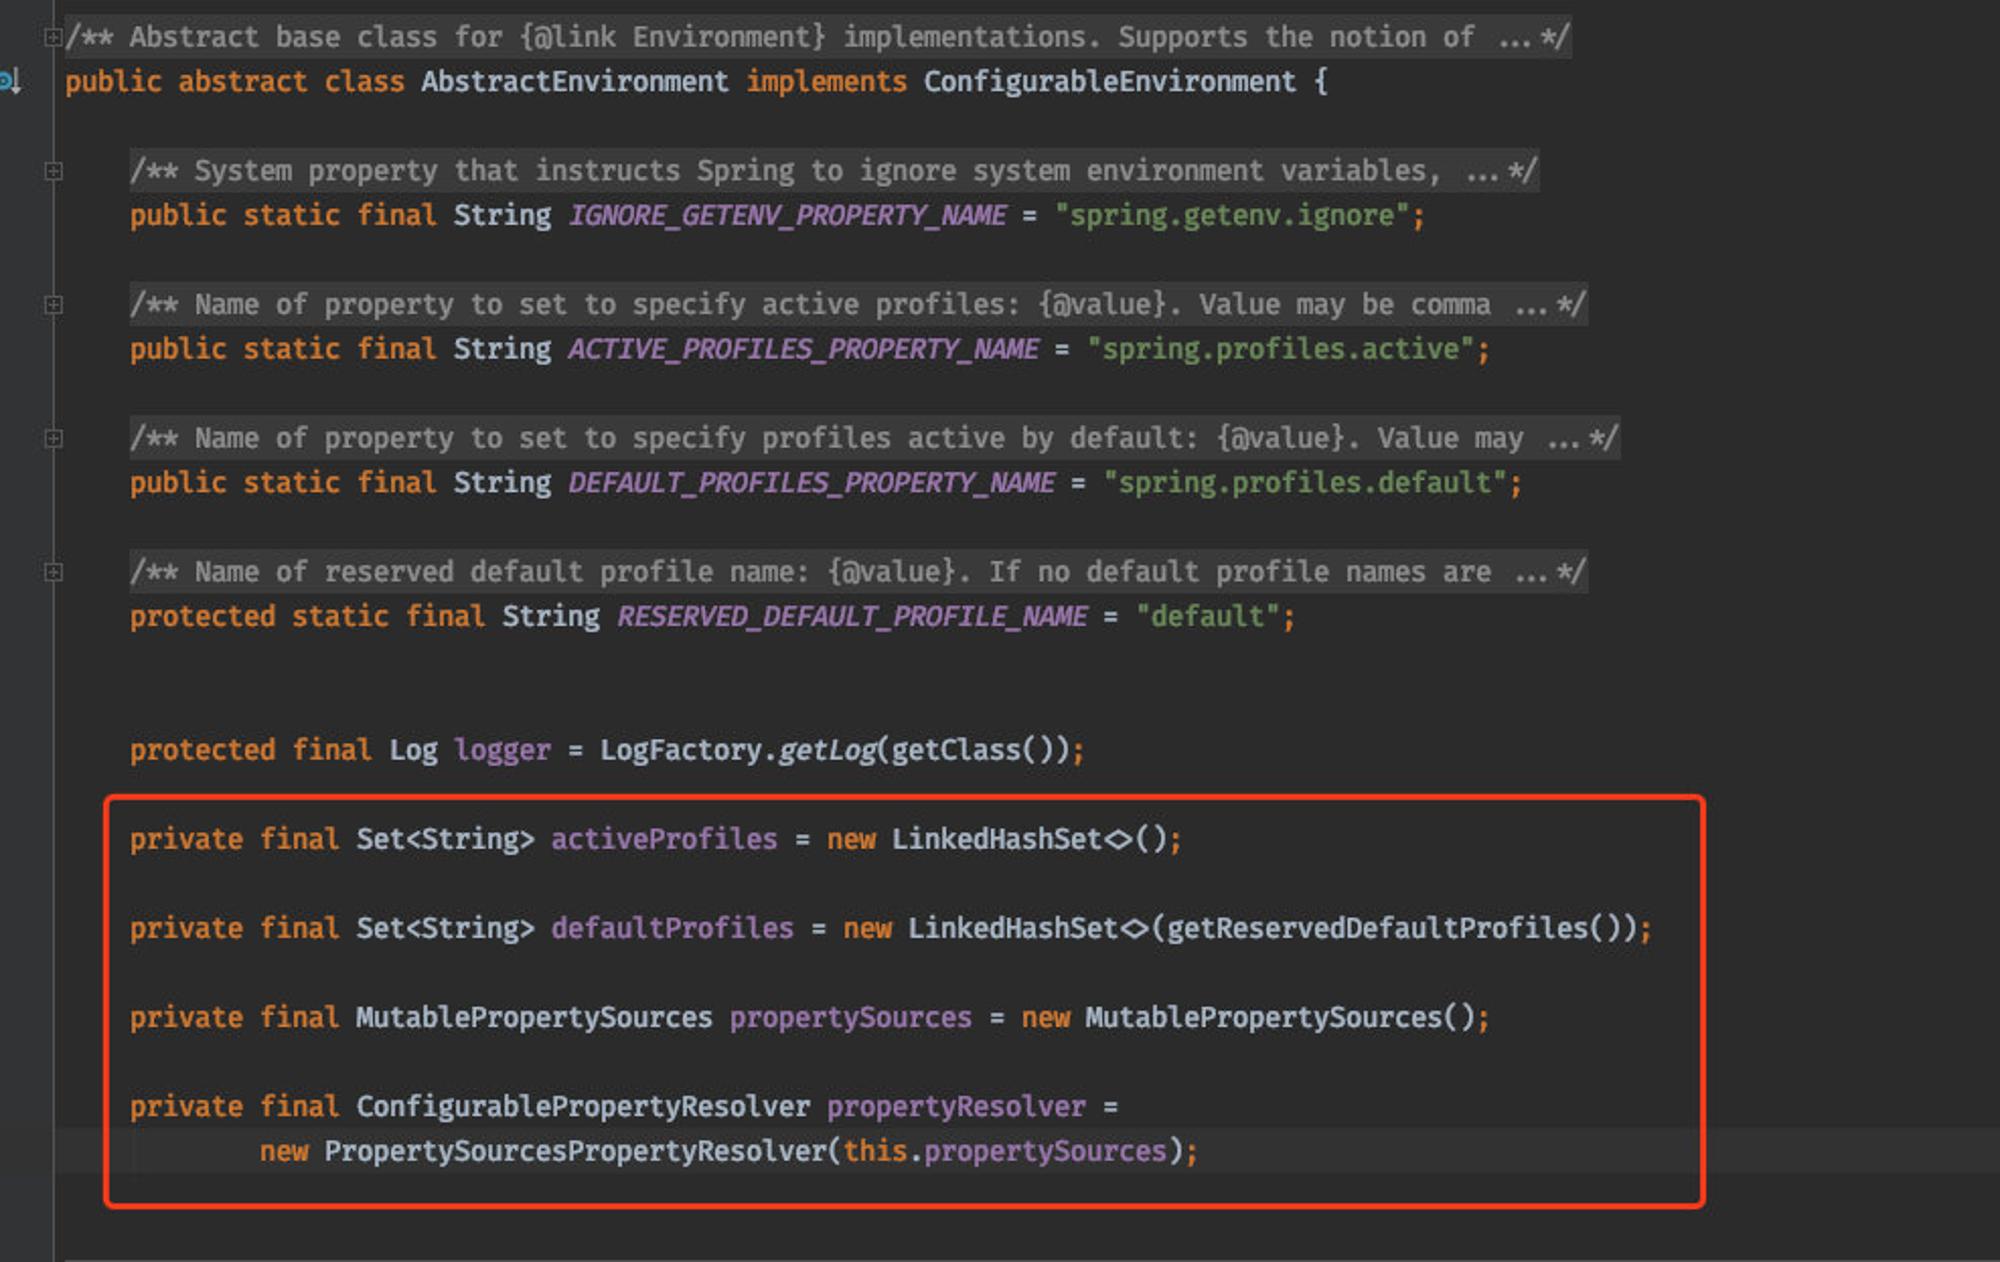Click the propertyResolver field name

pyautogui.click(x=956, y=1107)
